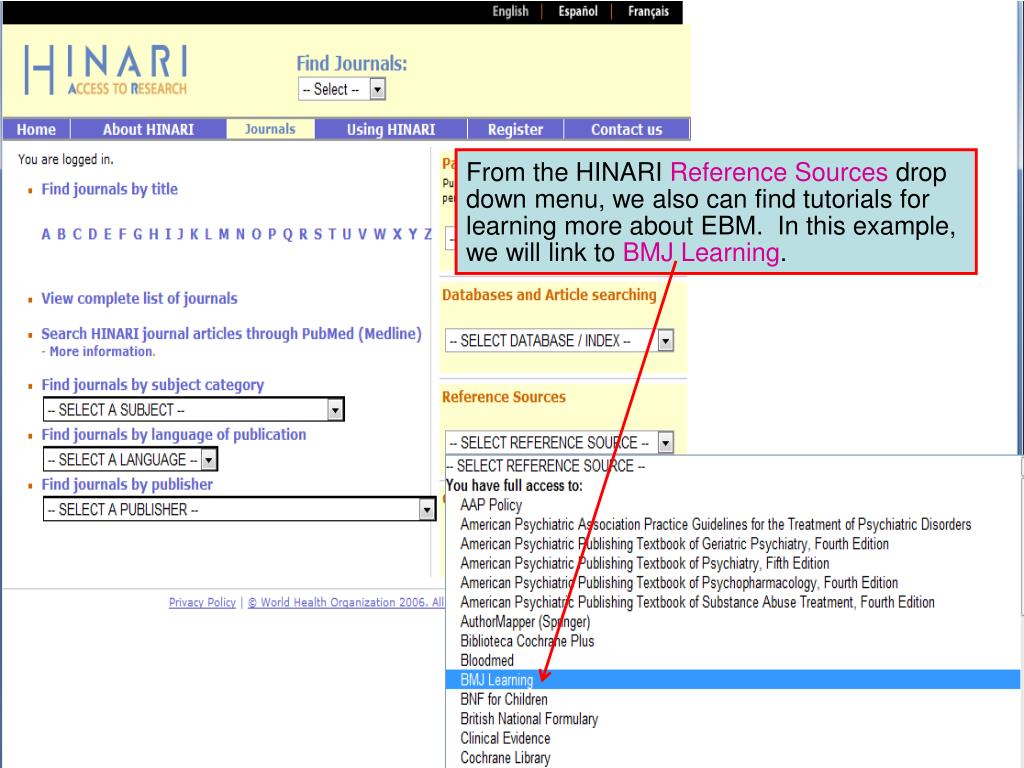
Task: Open the Using HINARI tab
Action: (391, 129)
